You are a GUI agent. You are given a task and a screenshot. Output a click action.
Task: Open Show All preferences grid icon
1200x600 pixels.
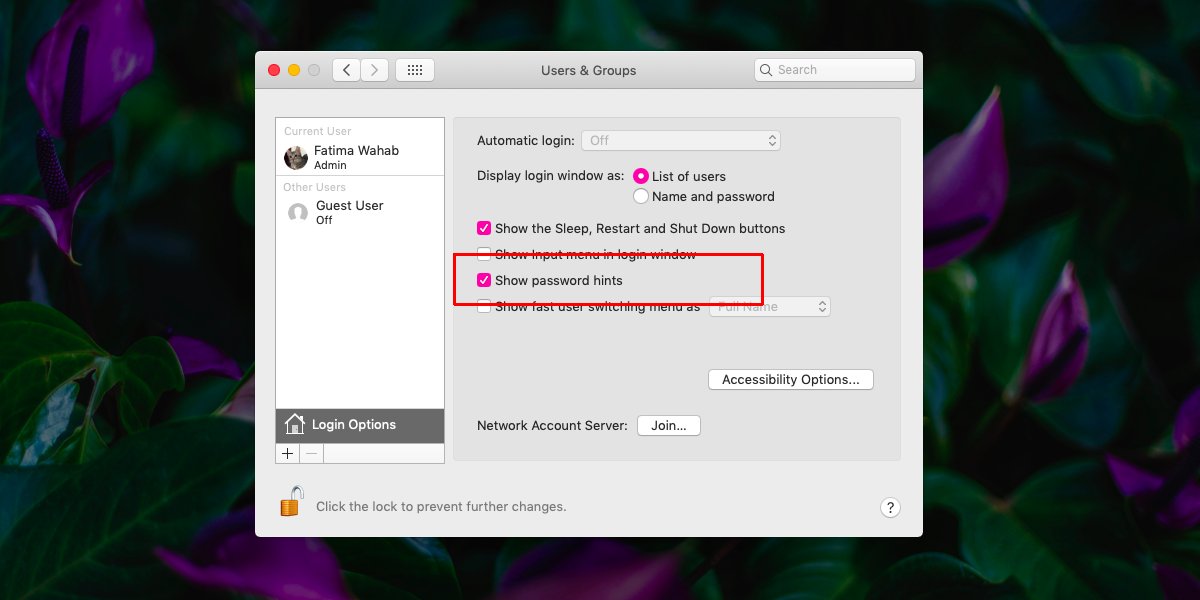pos(415,70)
